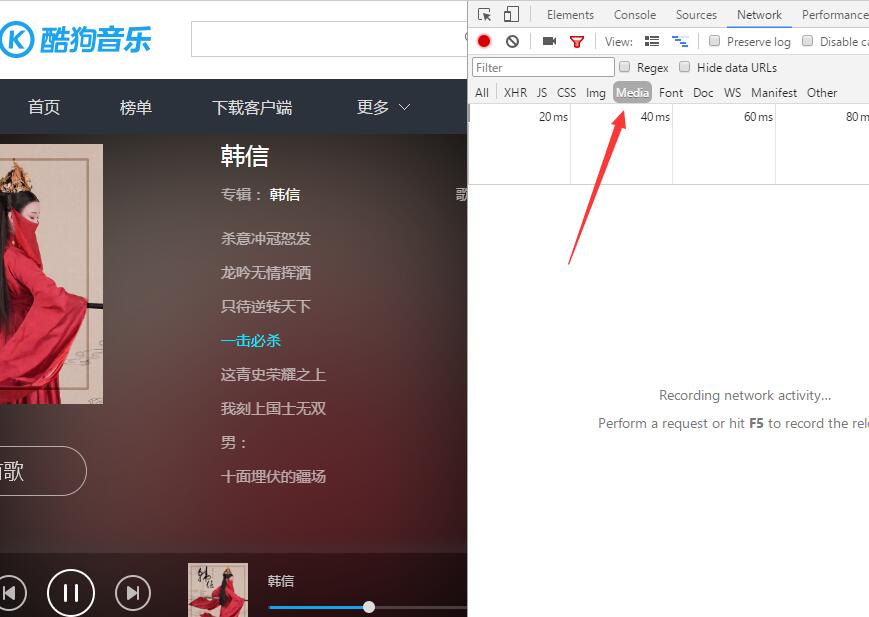Switch to the Console panel
Screen dimensions: 869x617
click(634, 14)
